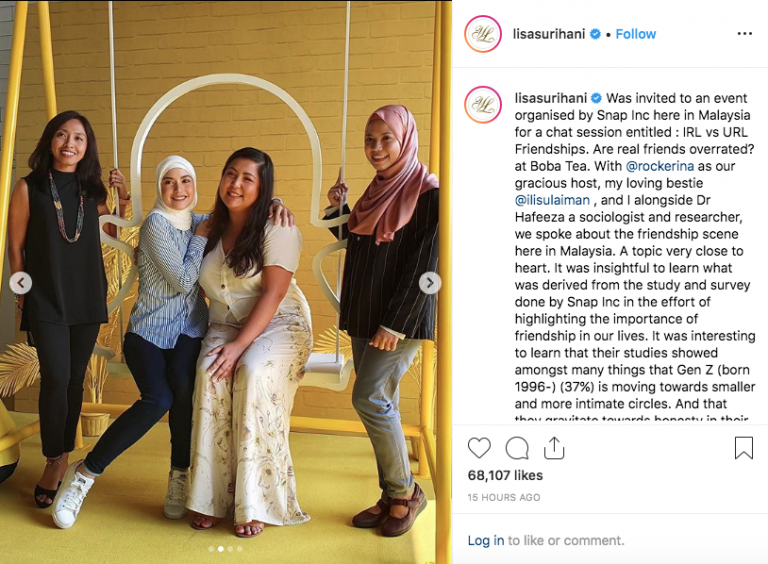Go to the next photo with the right arrow
Viewport: 768px width, 564px height.
(x=430, y=282)
